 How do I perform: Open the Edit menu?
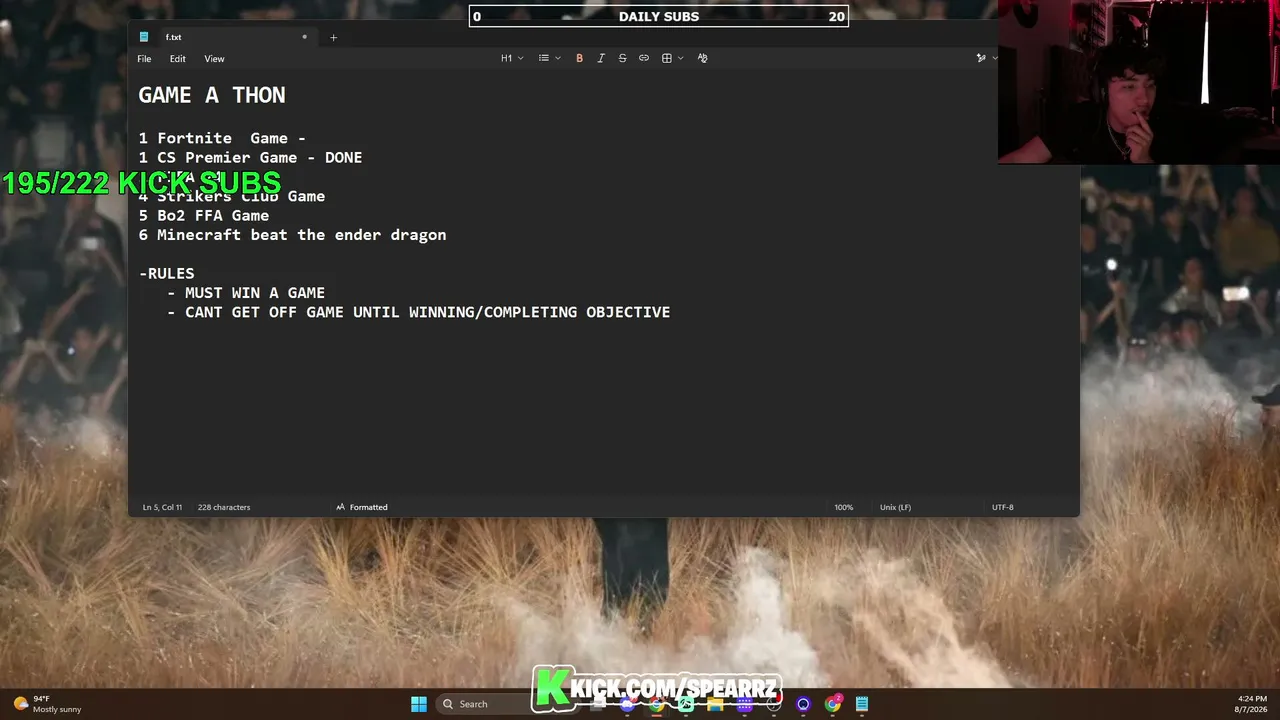pyautogui.click(x=177, y=59)
